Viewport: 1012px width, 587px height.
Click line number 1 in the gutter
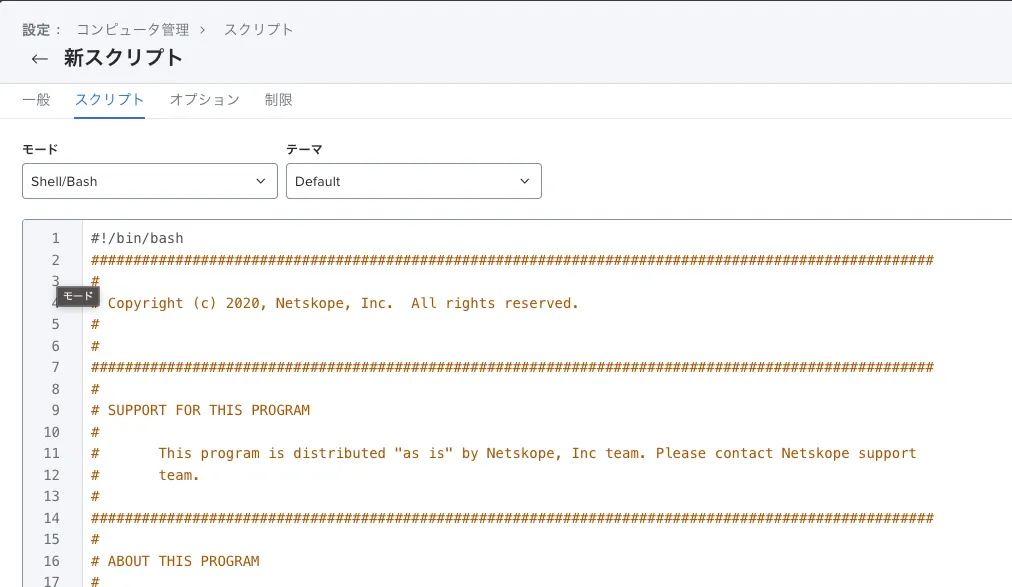click(x=55, y=239)
